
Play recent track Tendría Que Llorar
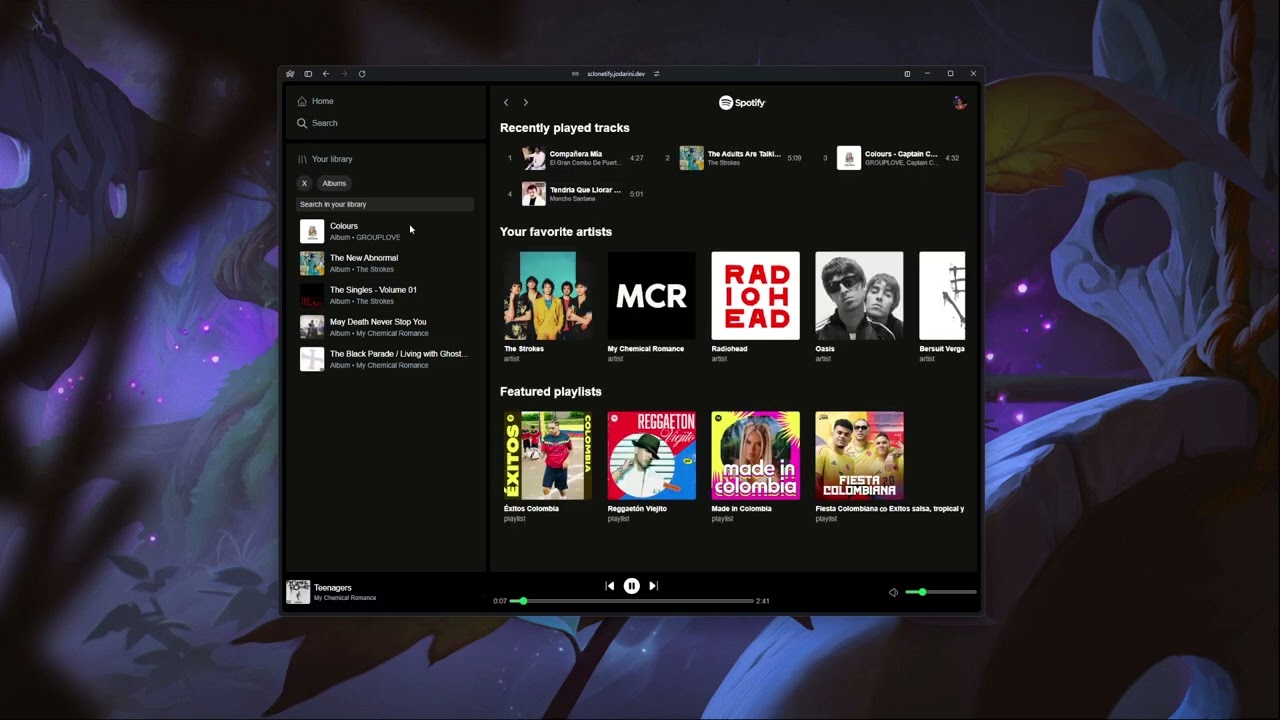(x=575, y=194)
